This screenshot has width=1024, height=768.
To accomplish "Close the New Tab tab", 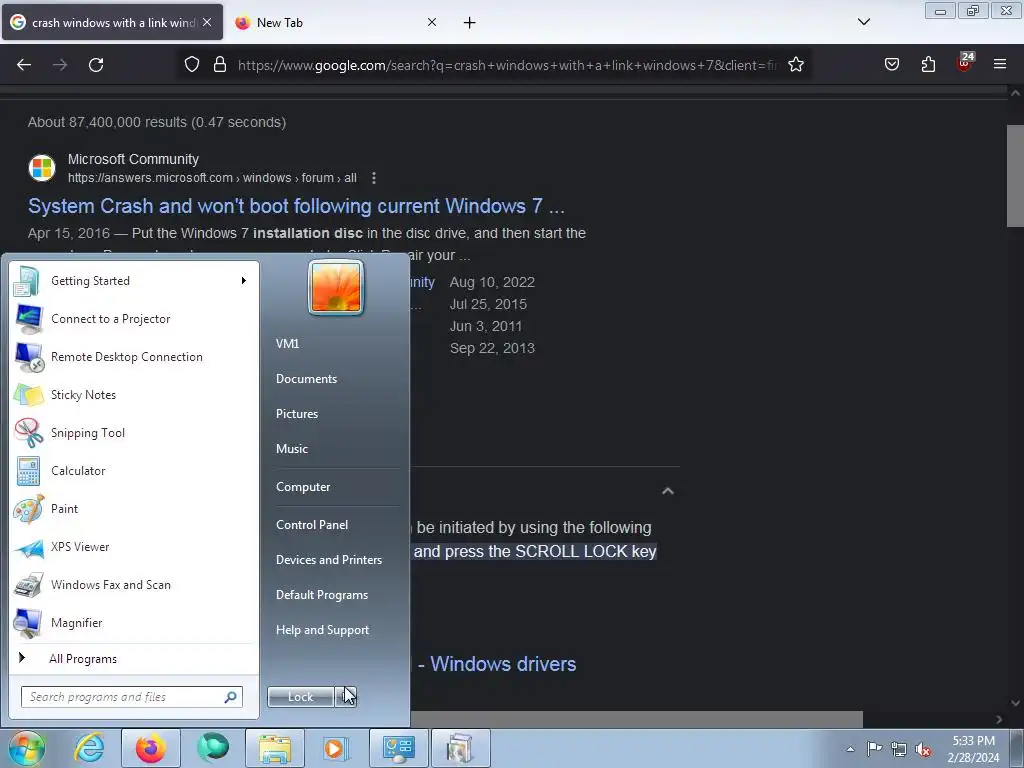I will coord(432,22).
